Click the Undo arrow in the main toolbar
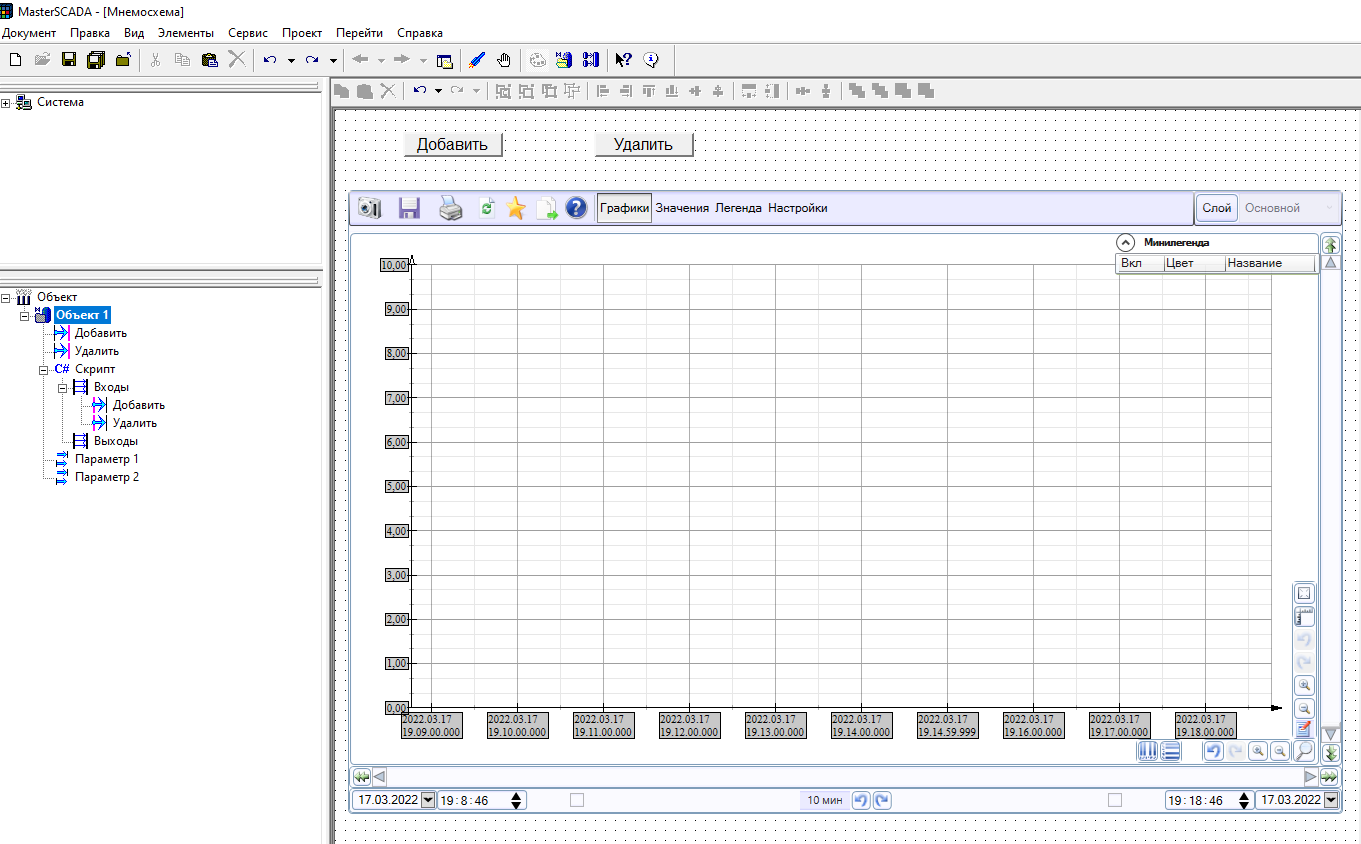Screen dimensions: 1361x844 270,60
